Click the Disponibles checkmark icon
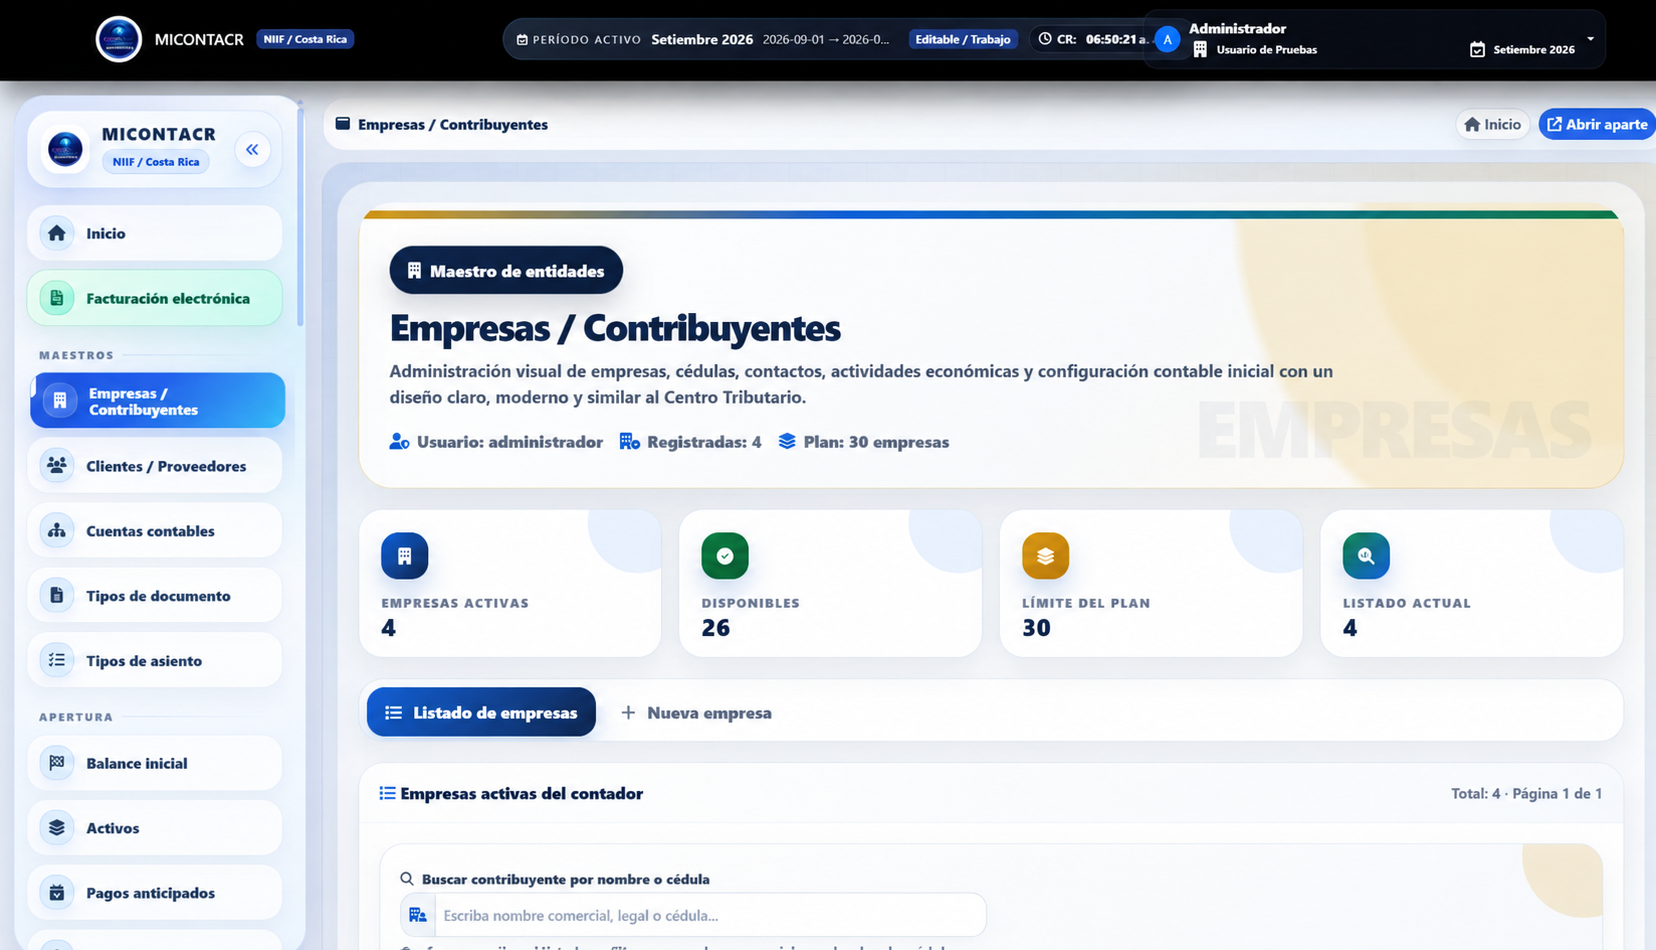The height and width of the screenshot is (950, 1656). [x=725, y=556]
